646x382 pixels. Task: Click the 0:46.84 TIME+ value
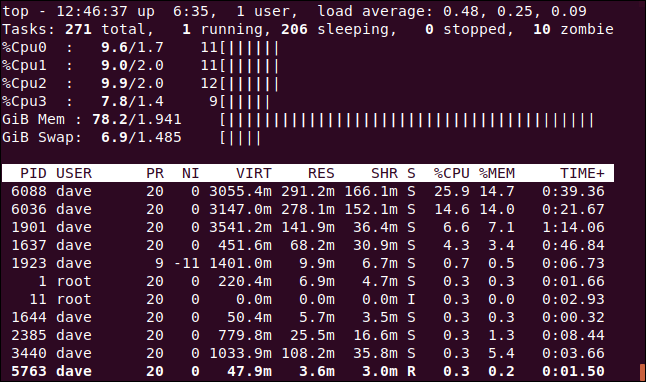tap(573, 245)
